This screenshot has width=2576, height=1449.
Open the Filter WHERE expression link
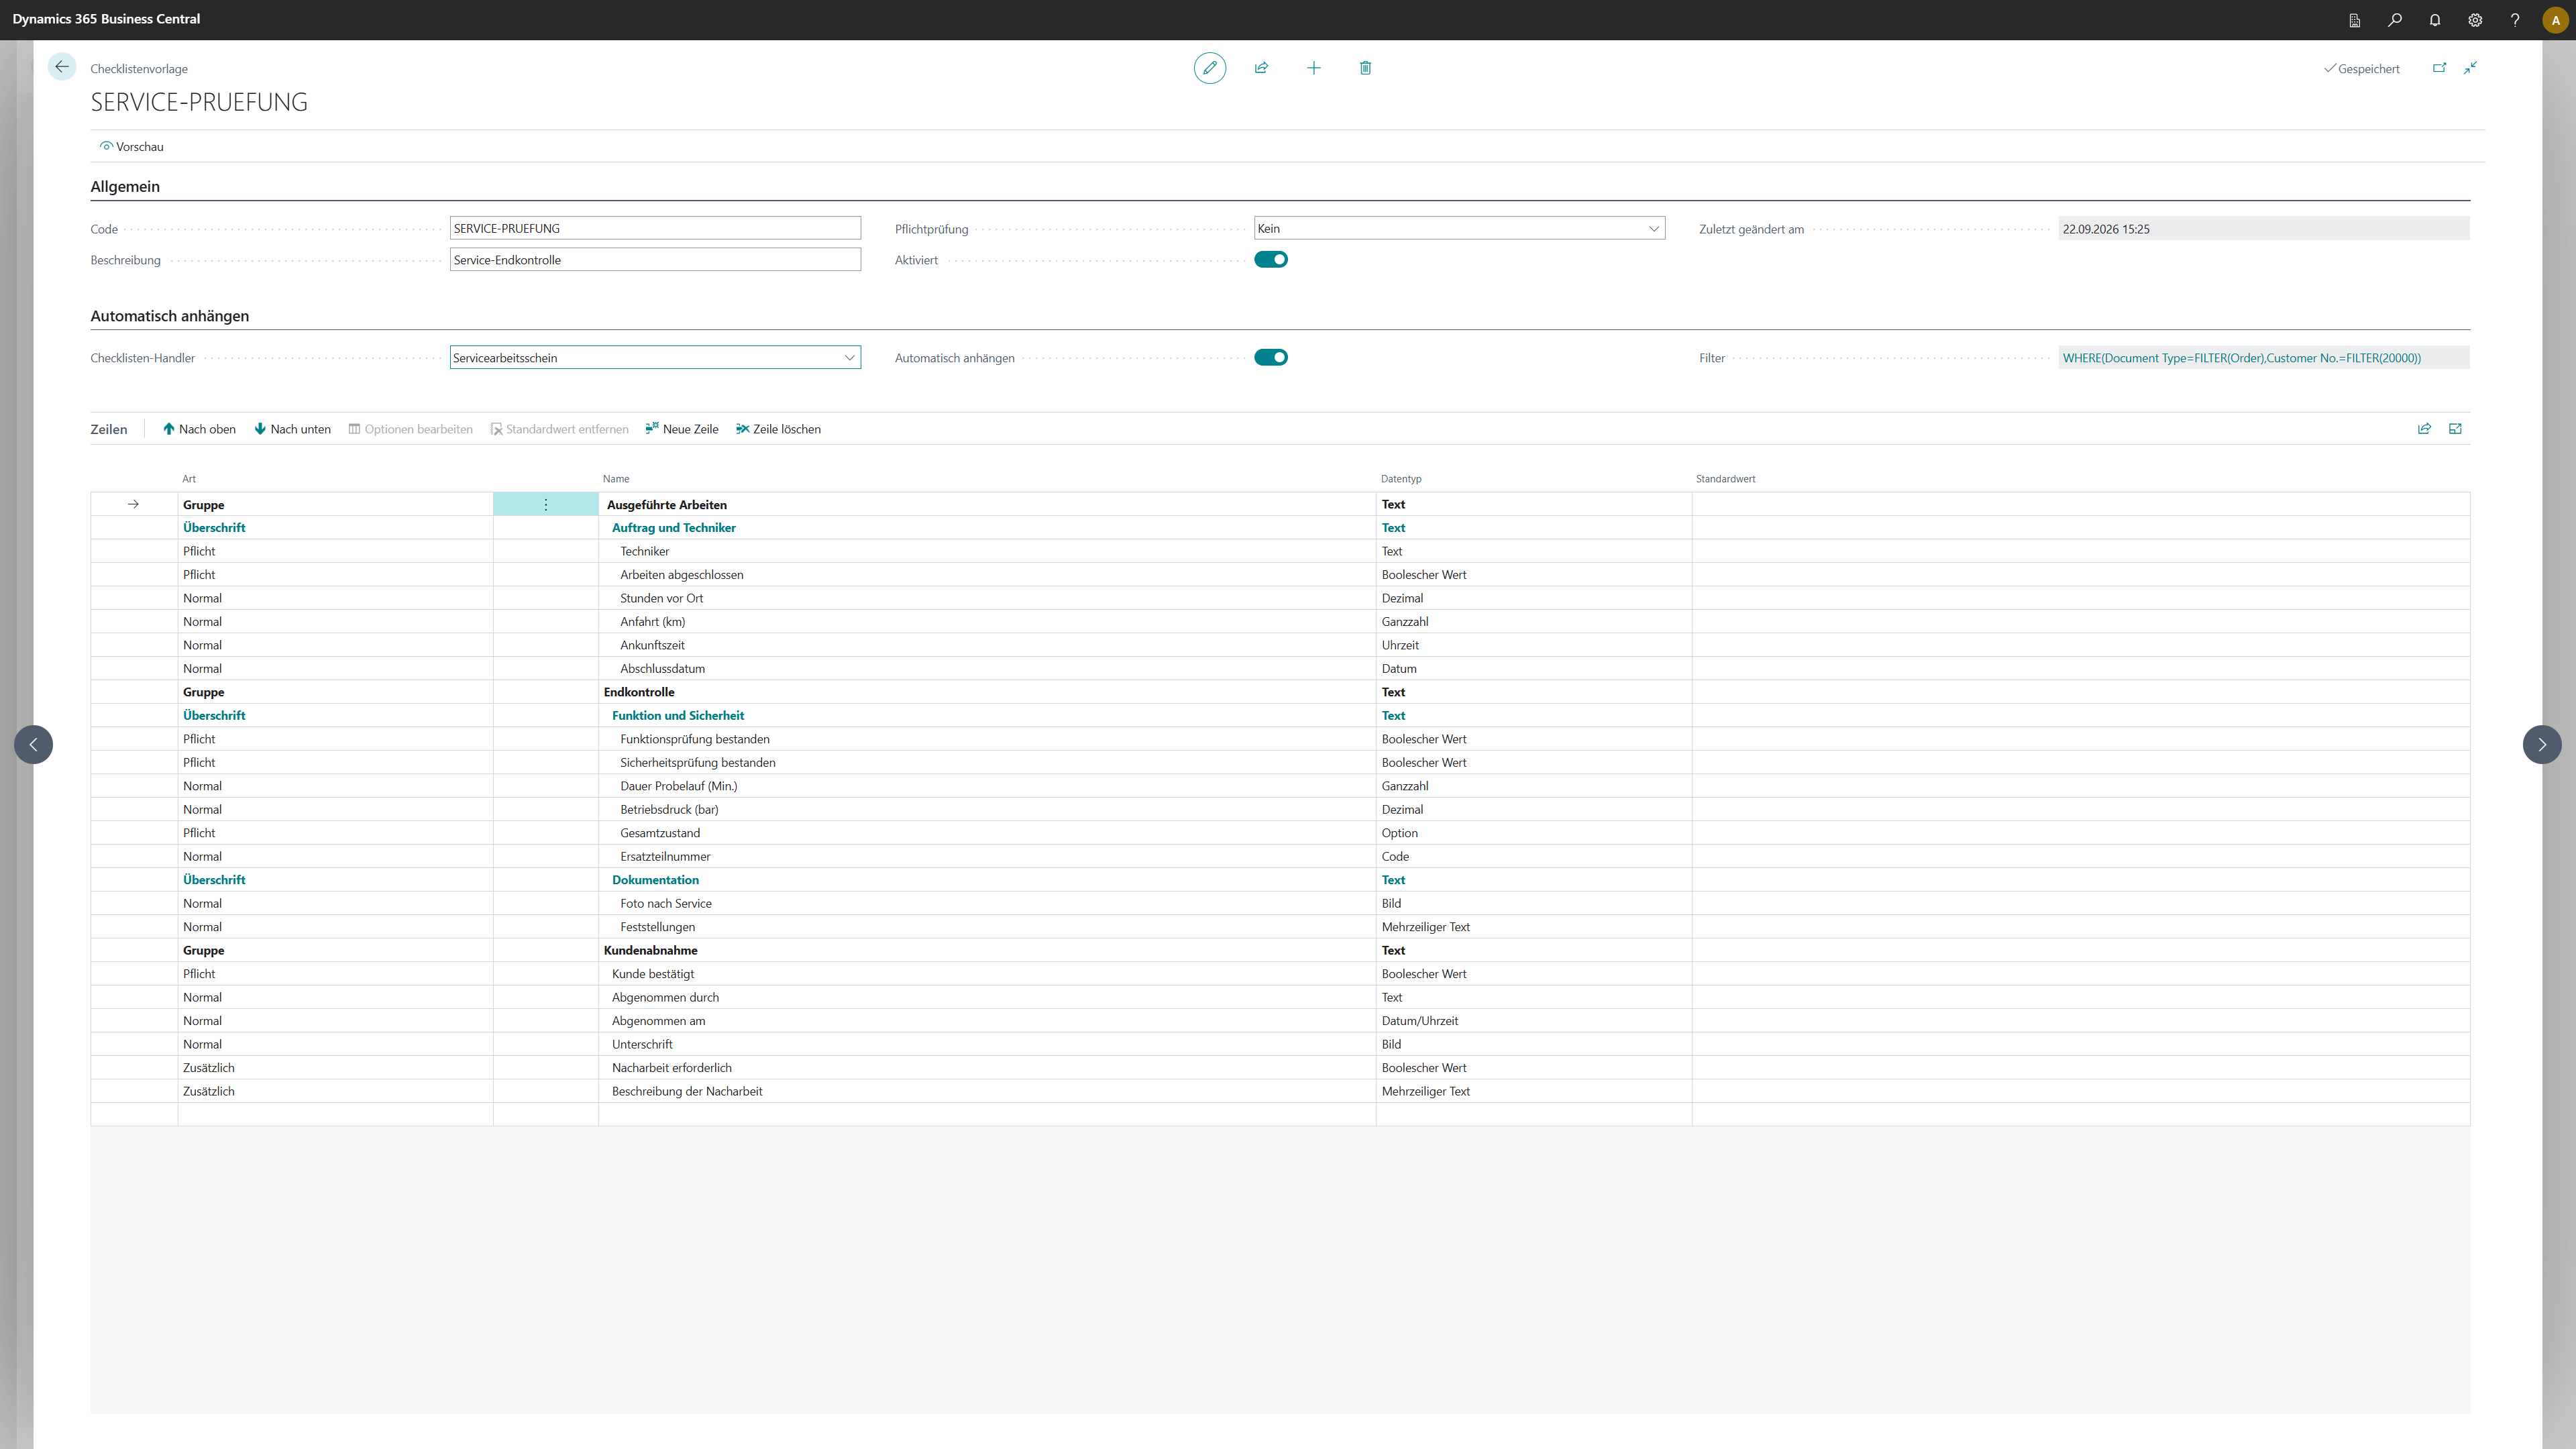tap(2241, 358)
